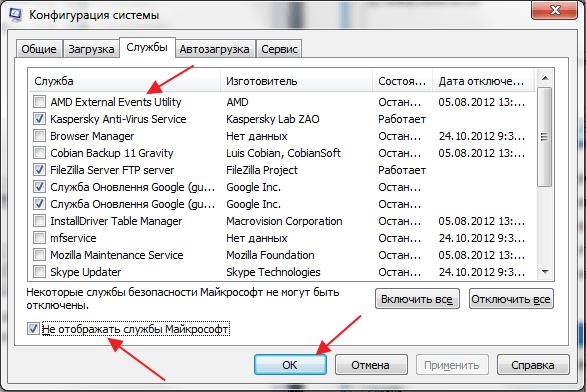The image size is (586, 392).
Task: Select the 'AMD External Events Utility' row name
Action: pyautogui.click(x=116, y=102)
